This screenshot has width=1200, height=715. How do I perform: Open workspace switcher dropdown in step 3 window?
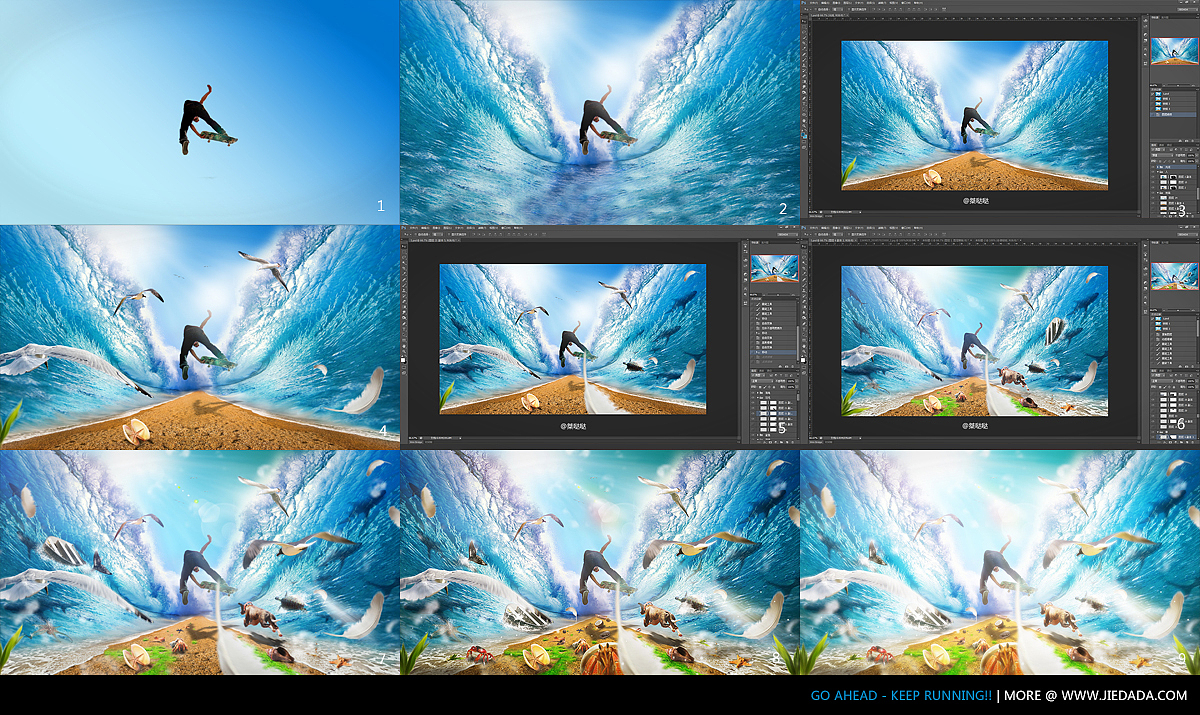[1188, 9]
